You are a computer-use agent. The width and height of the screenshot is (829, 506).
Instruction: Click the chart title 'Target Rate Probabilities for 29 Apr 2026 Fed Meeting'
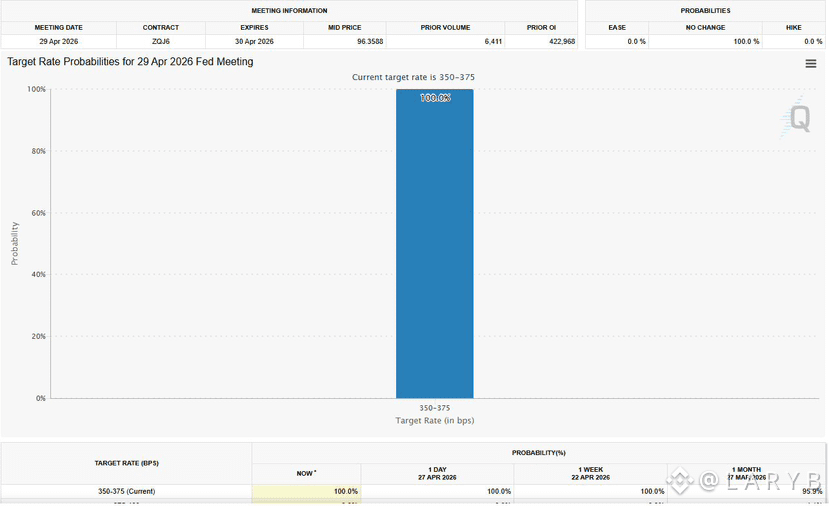130,62
